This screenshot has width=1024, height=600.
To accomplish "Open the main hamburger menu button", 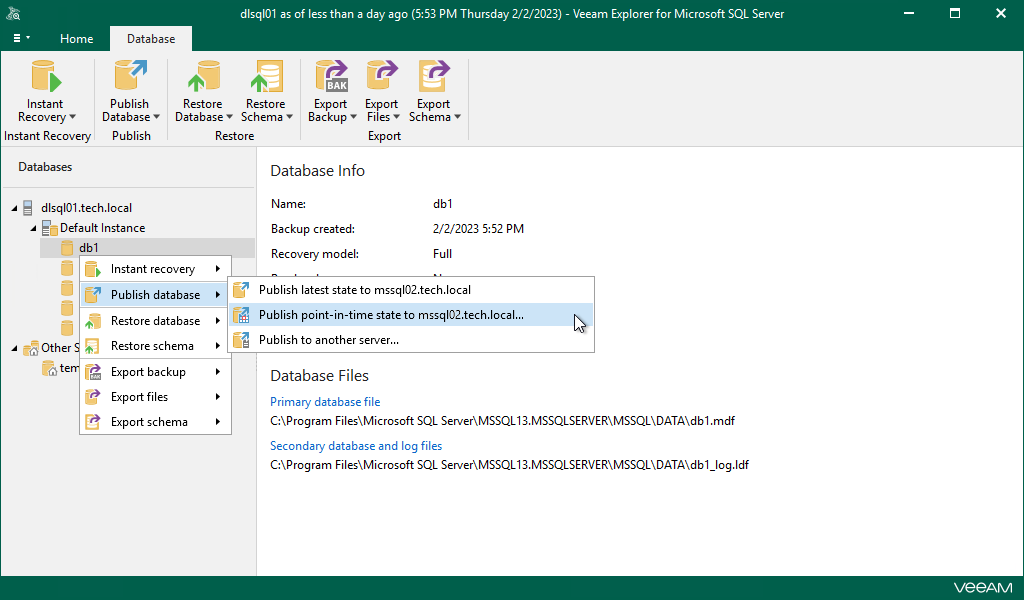I will (21, 39).
